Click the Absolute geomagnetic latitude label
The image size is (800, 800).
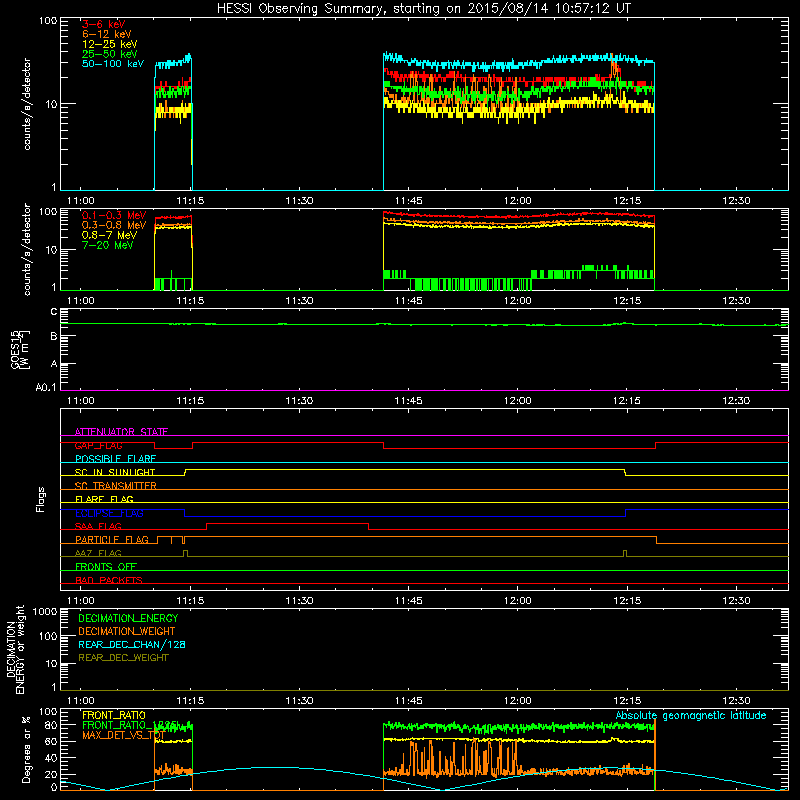[x=691, y=715]
